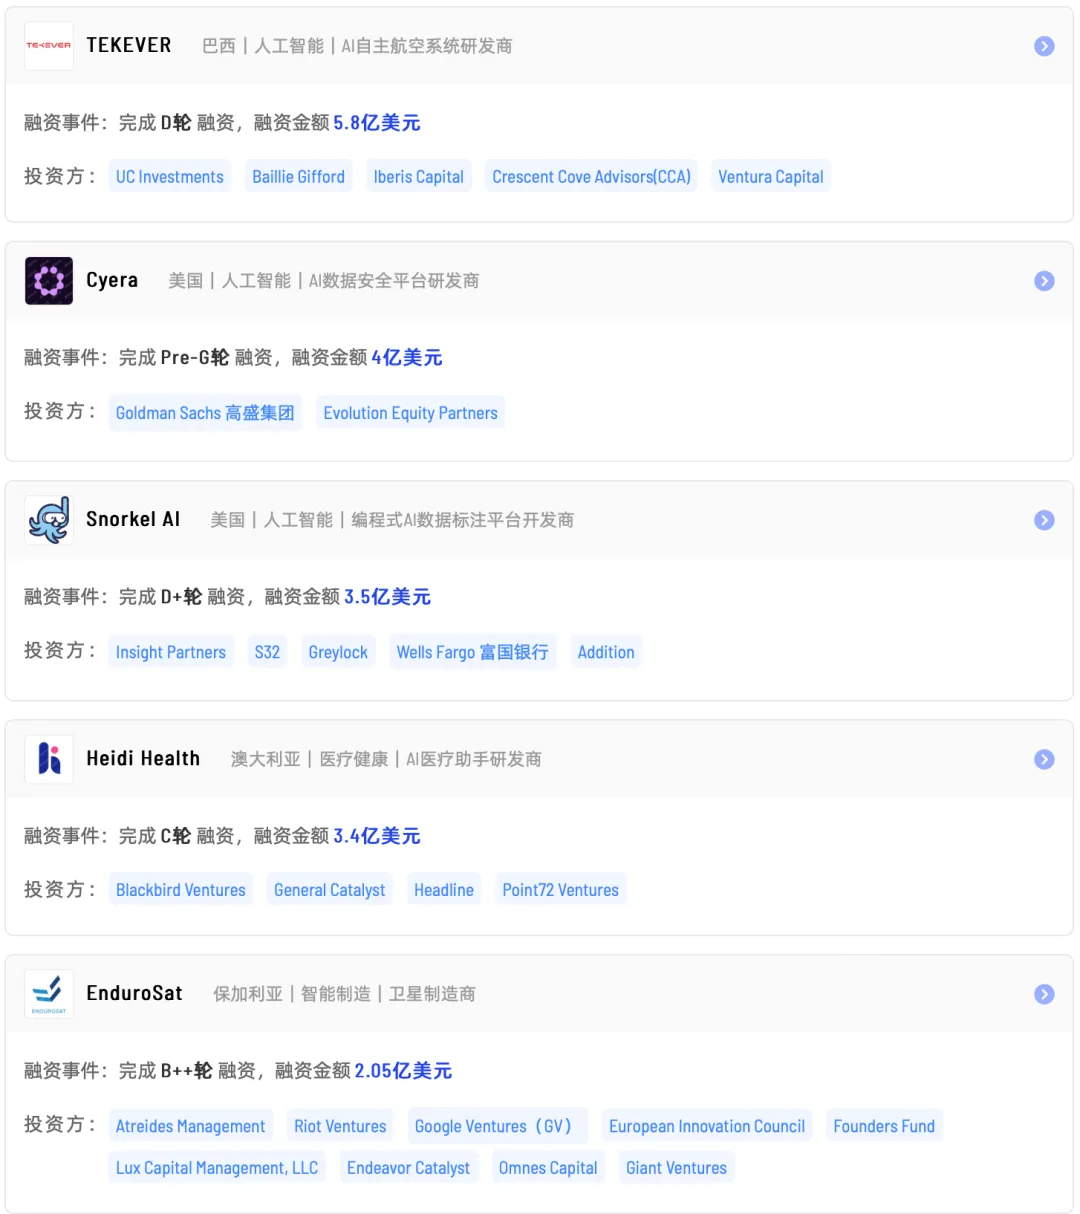This screenshot has width=1080, height=1214.
Task: Open the Ventura Capital investor tag
Action: point(771,177)
